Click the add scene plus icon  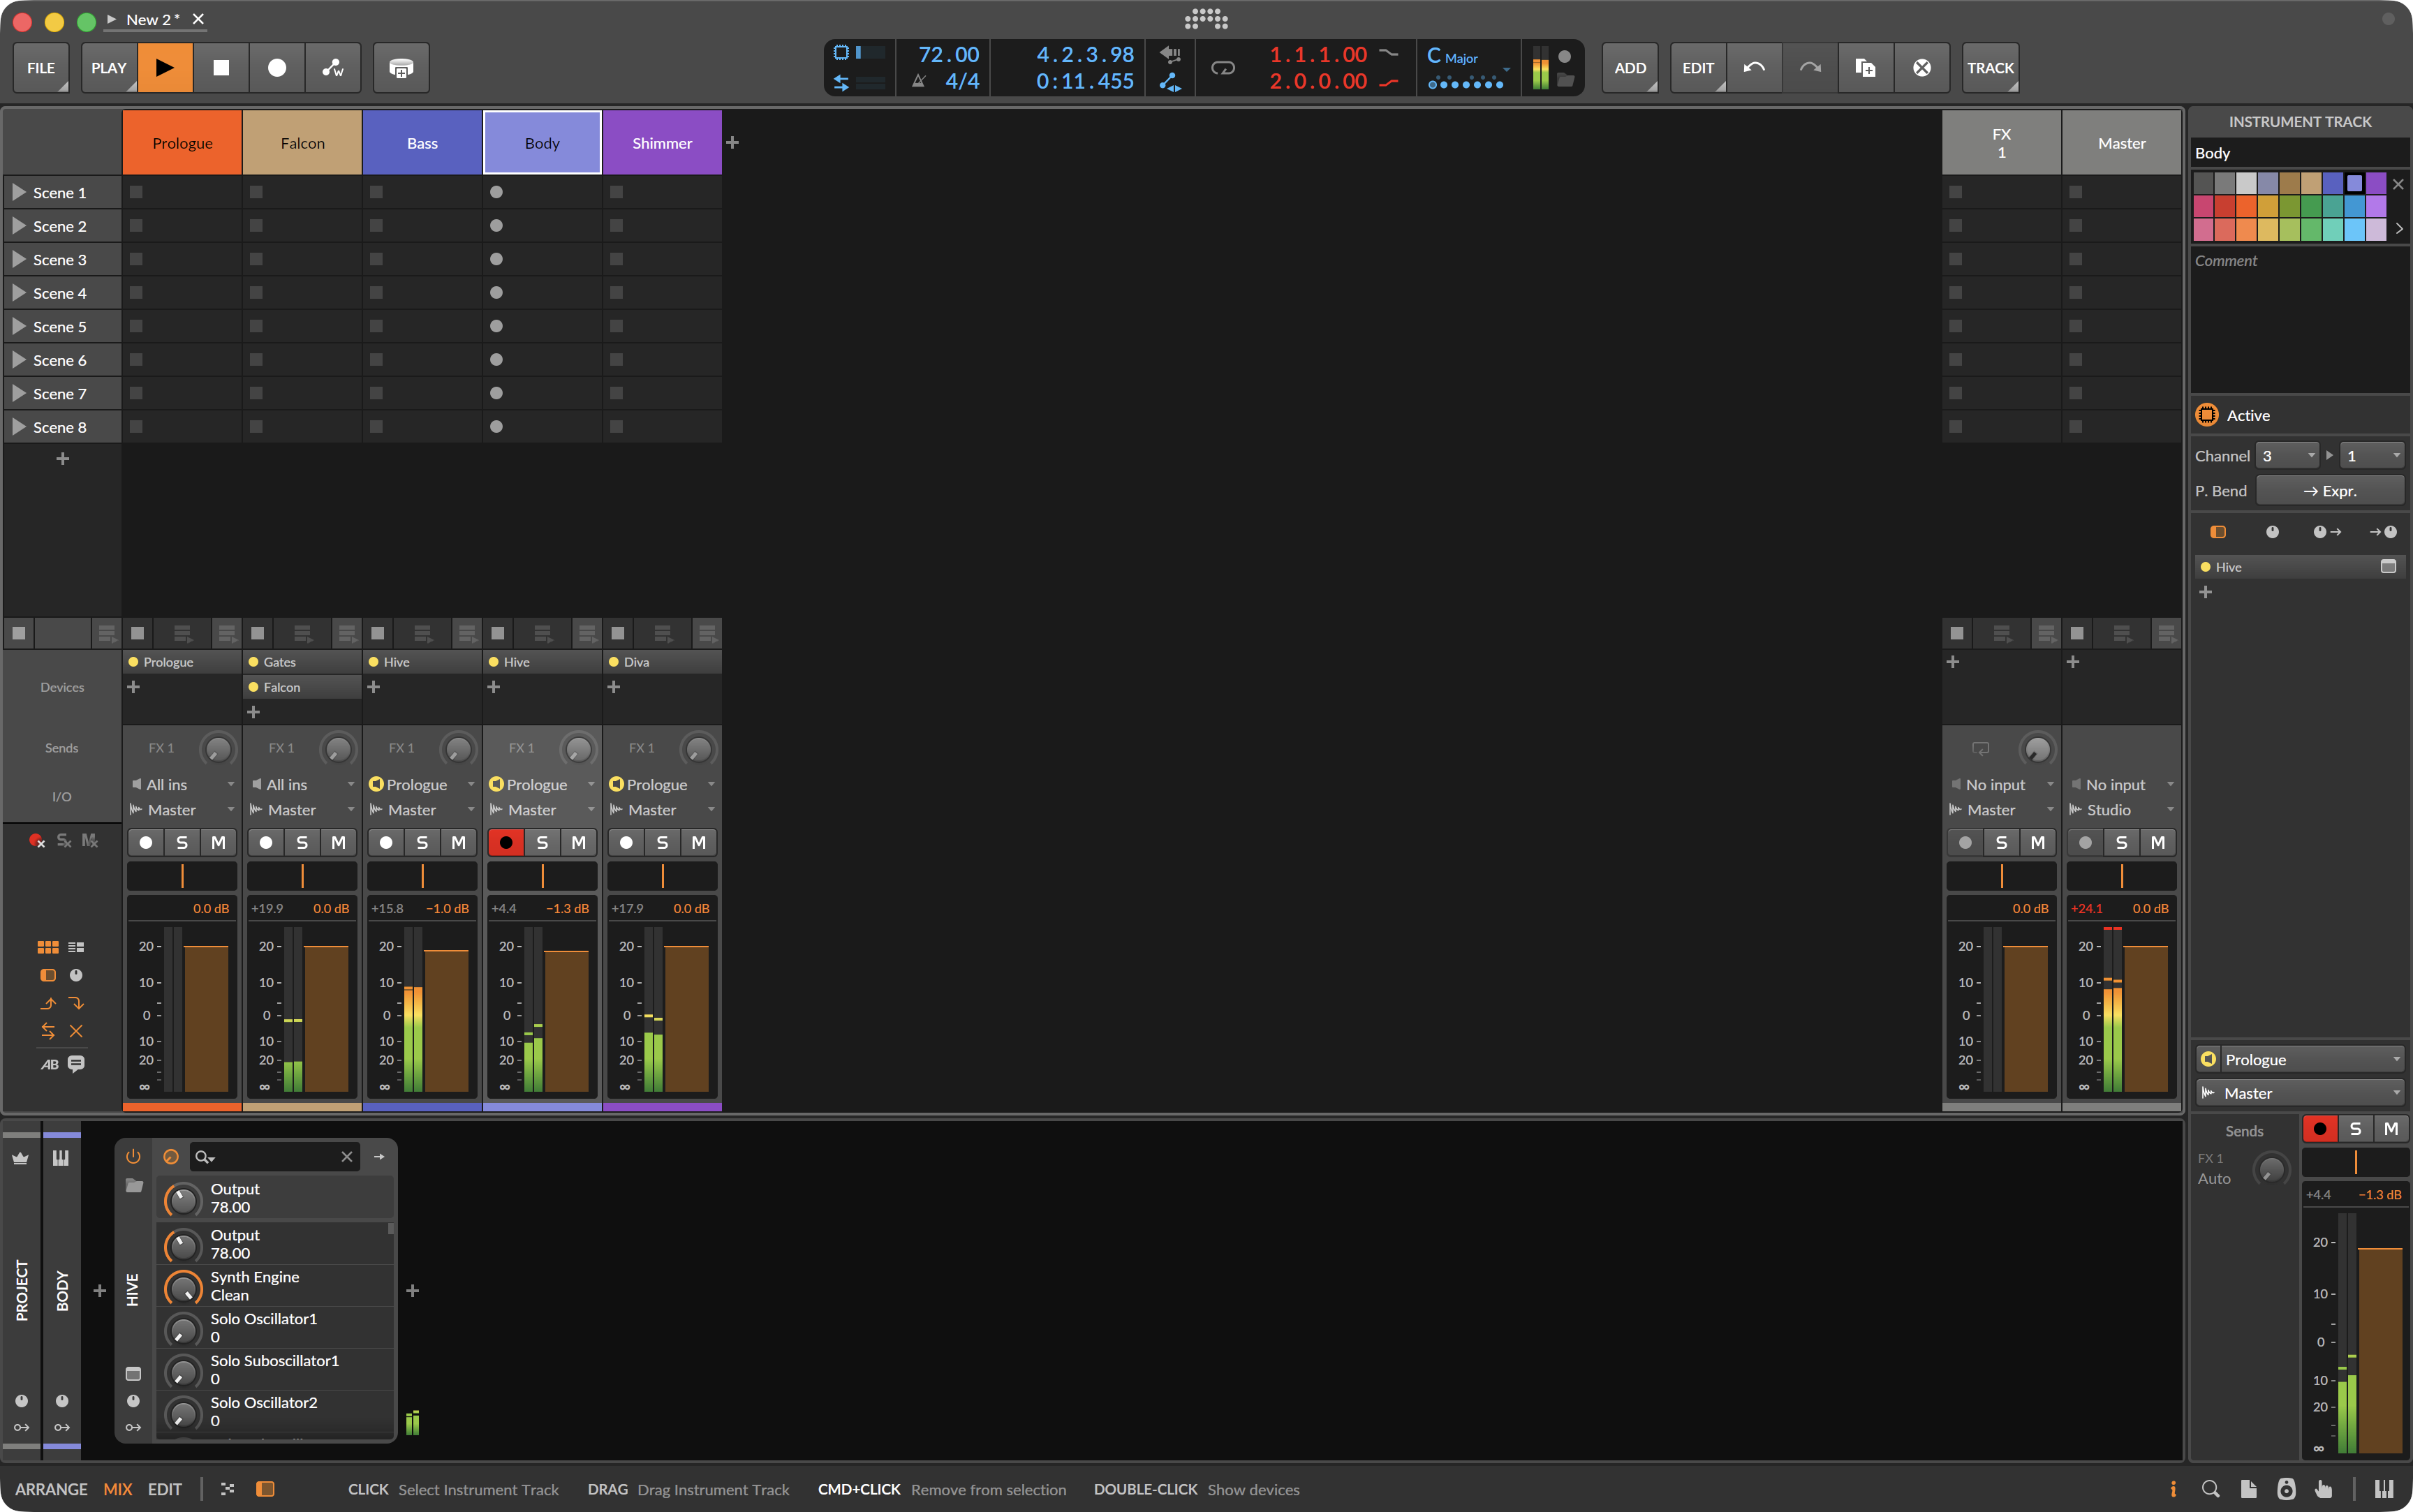(x=62, y=458)
